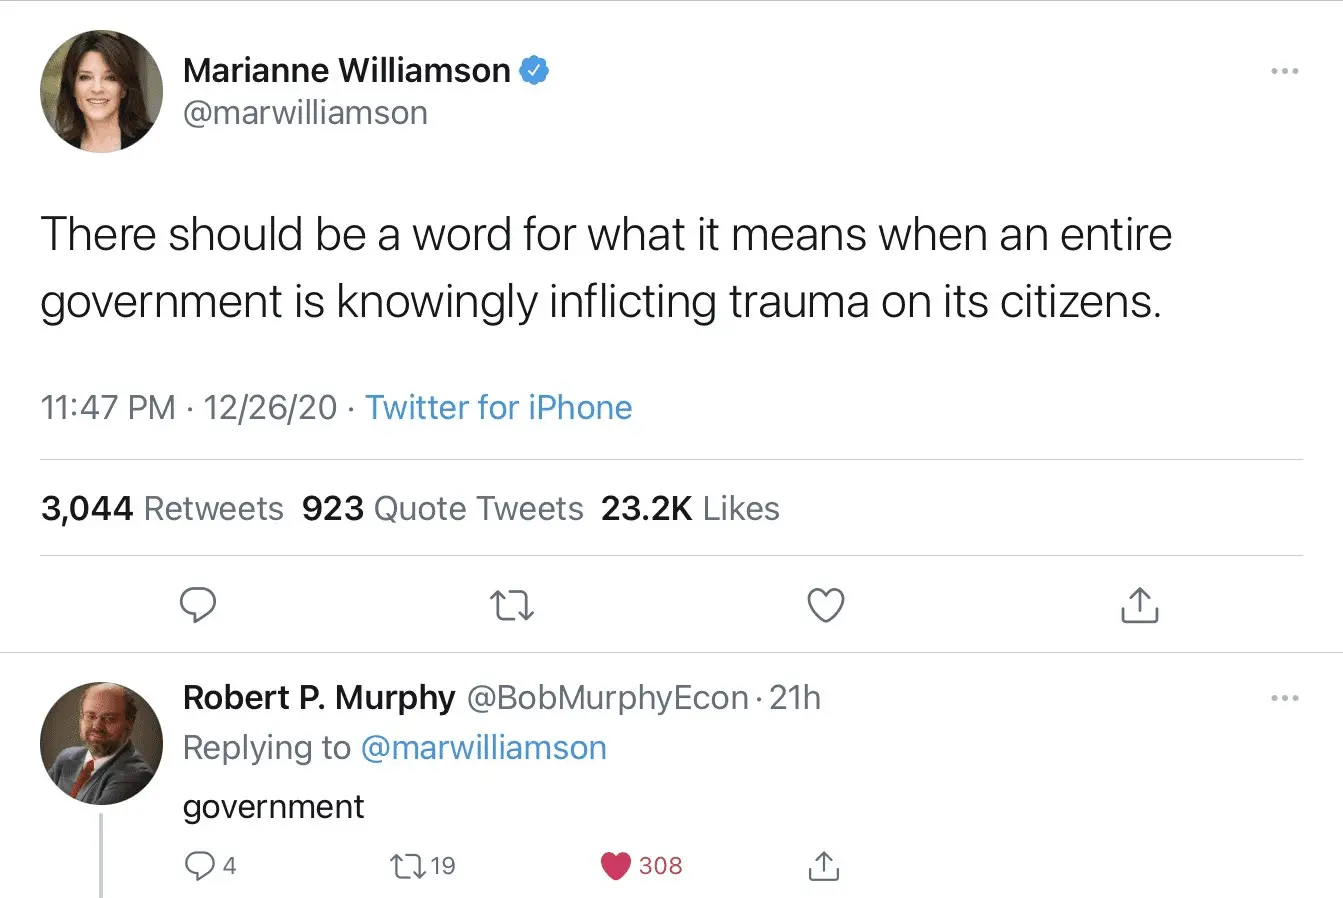The height and width of the screenshot is (898, 1343).
Task: Open the verified badge next to Marianne Williamson
Action: (534, 71)
